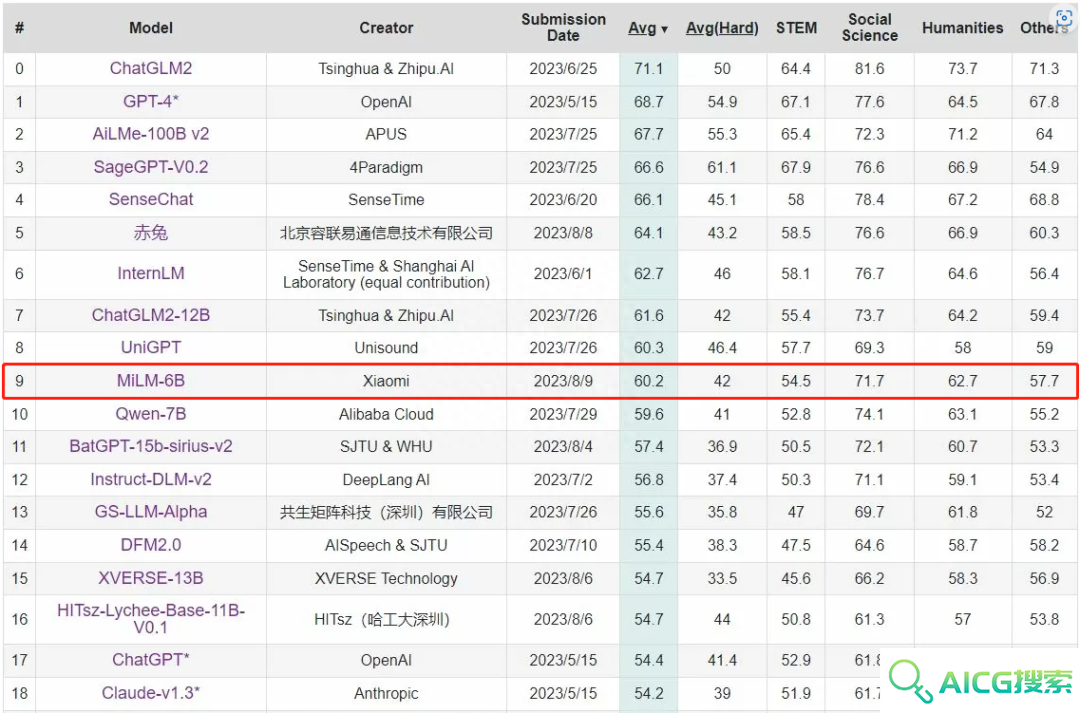Image resolution: width=1080 pixels, height=713 pixels.
Task: Click the image scan icon at top right
Action: [1063, 17]
